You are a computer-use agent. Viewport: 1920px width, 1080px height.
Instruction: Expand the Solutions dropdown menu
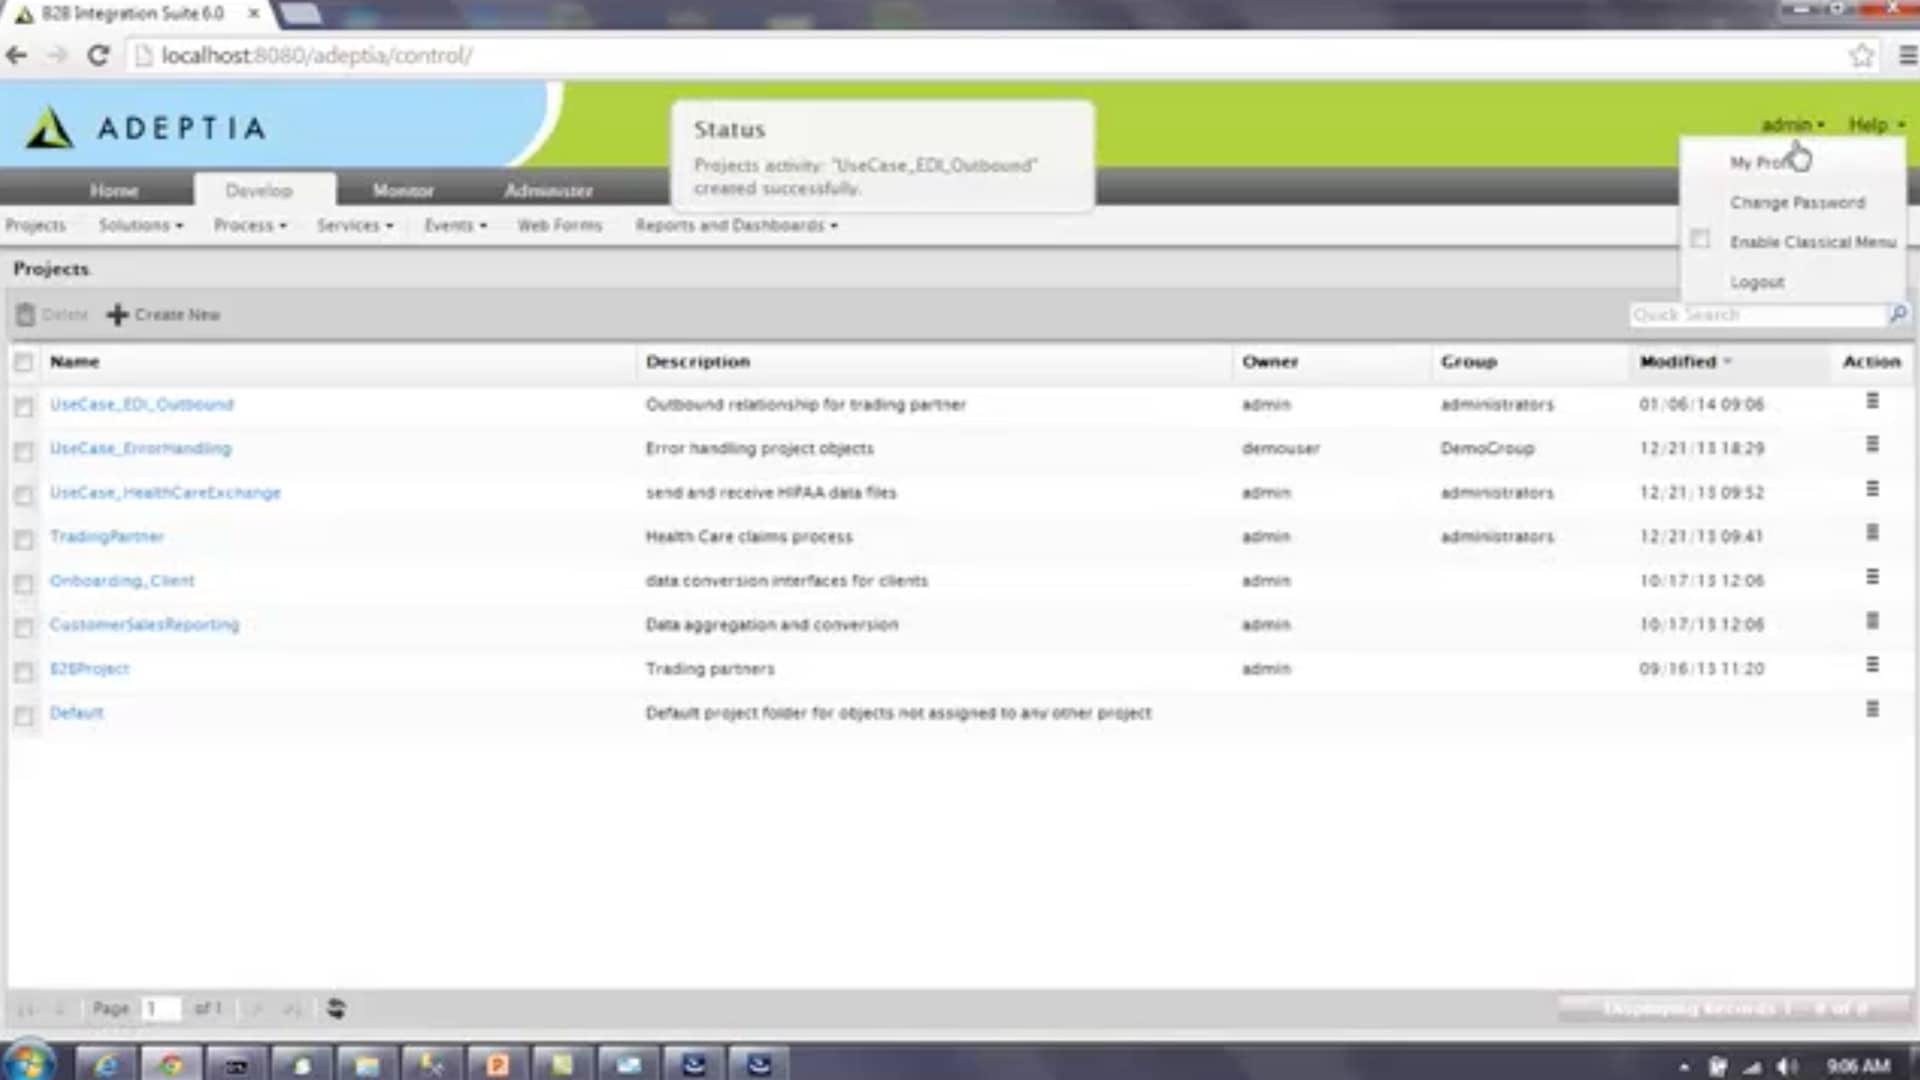tap(140, 226)
